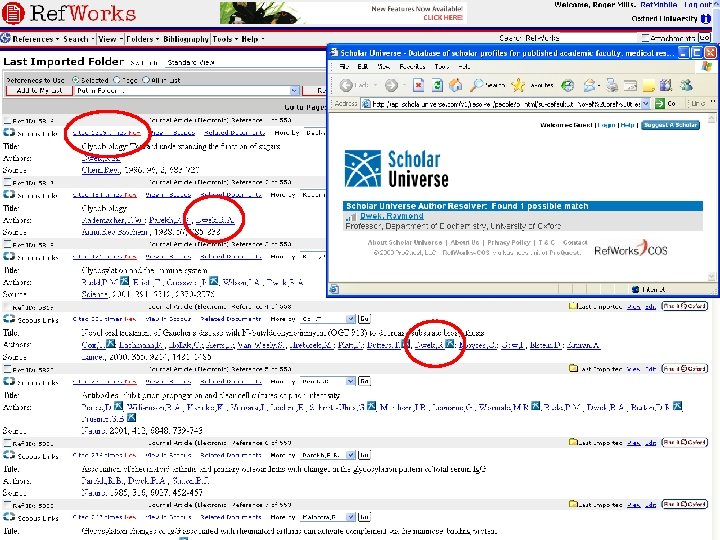
Task: Click Scholar Universe icon next to Fuente,S.S
Action: tap(131, 418)
